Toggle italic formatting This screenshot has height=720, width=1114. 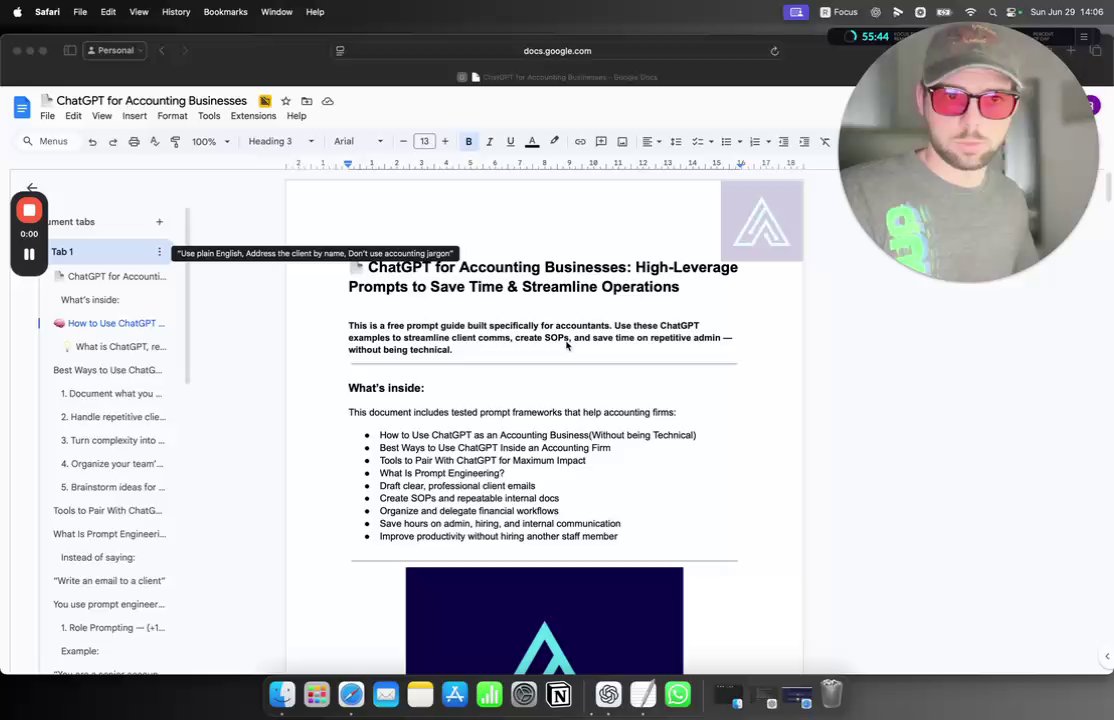[x=490, y=141]
